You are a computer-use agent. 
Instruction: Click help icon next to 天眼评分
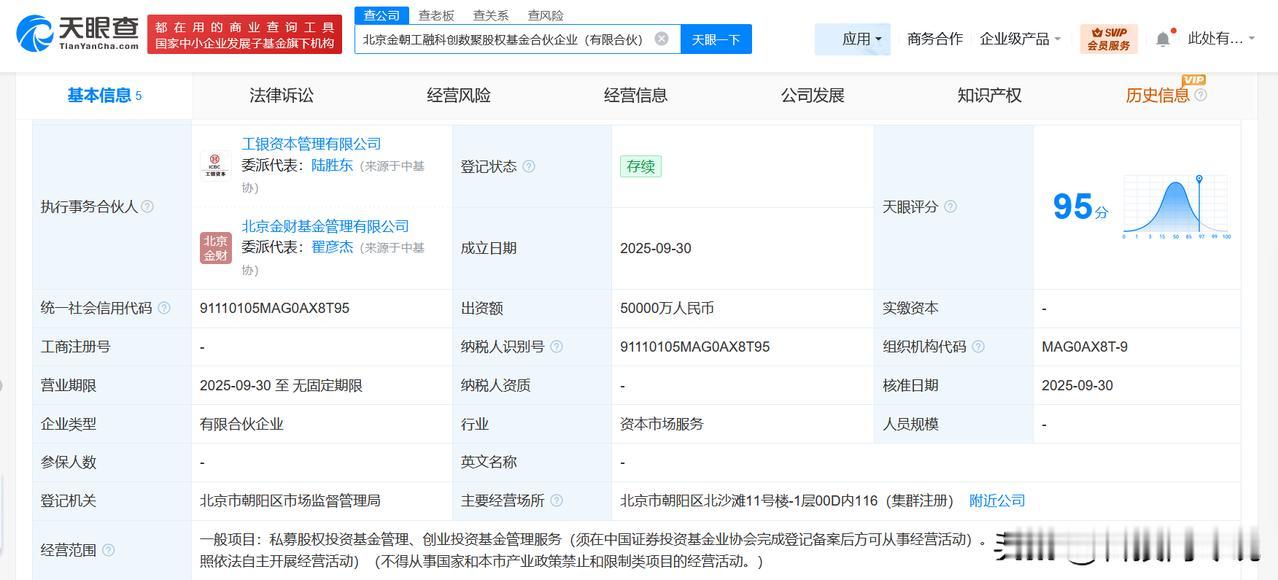(x=950, y=206)
